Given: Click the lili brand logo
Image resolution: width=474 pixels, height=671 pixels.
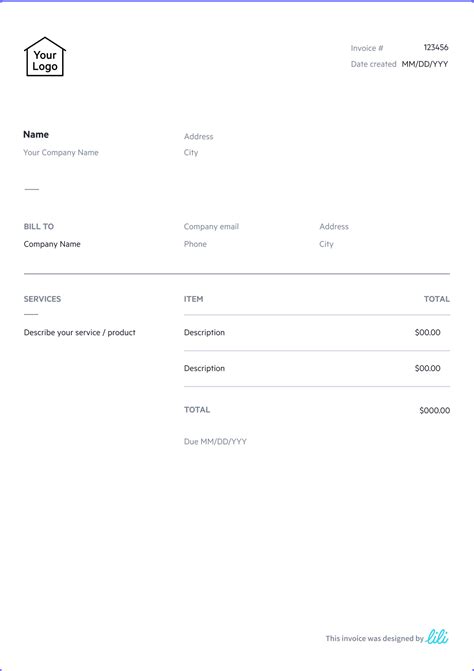Looking at the screenshot, I should point(437,637).
